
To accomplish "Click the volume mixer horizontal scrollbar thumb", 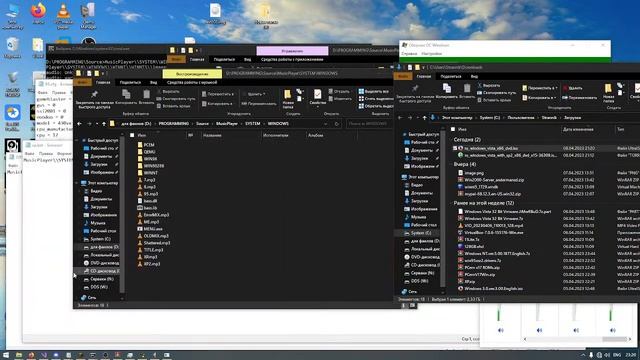I will [614, 339].
